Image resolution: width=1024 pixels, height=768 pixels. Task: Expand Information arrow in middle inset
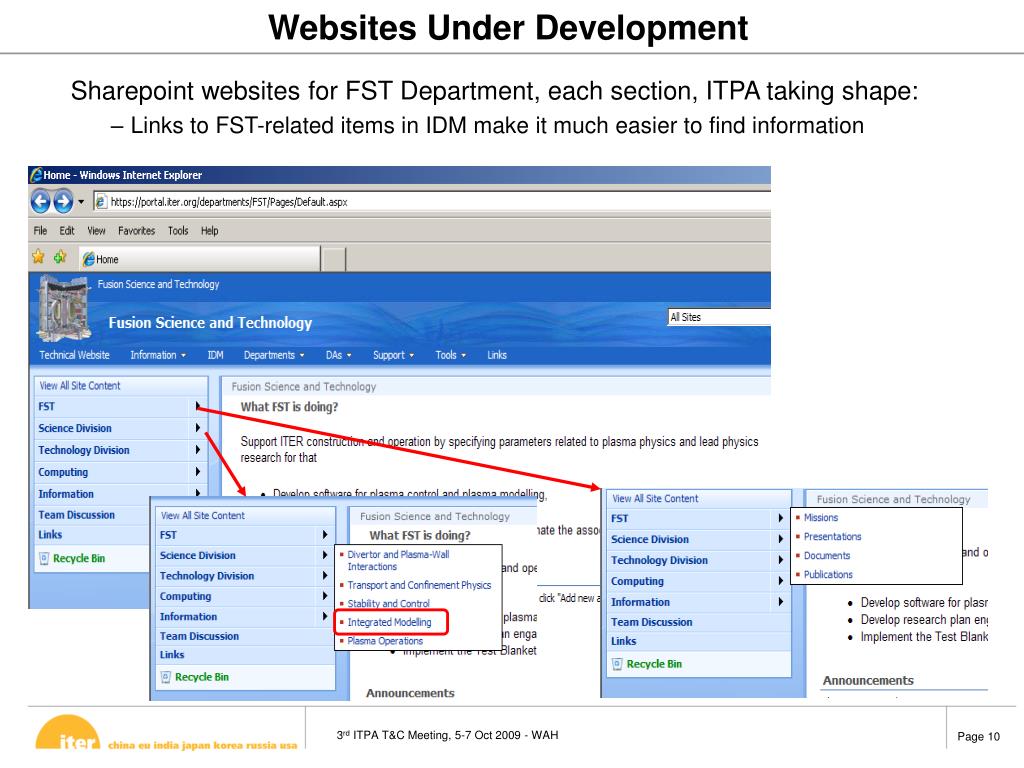(x=325, y=616)
